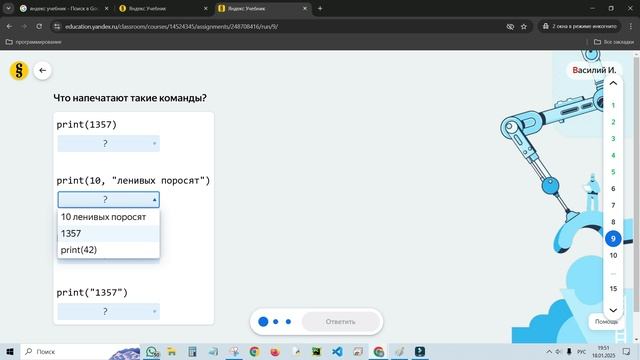Open the Windows Start menu
This screenshot has width=640, height=360.
pos(10,351)
